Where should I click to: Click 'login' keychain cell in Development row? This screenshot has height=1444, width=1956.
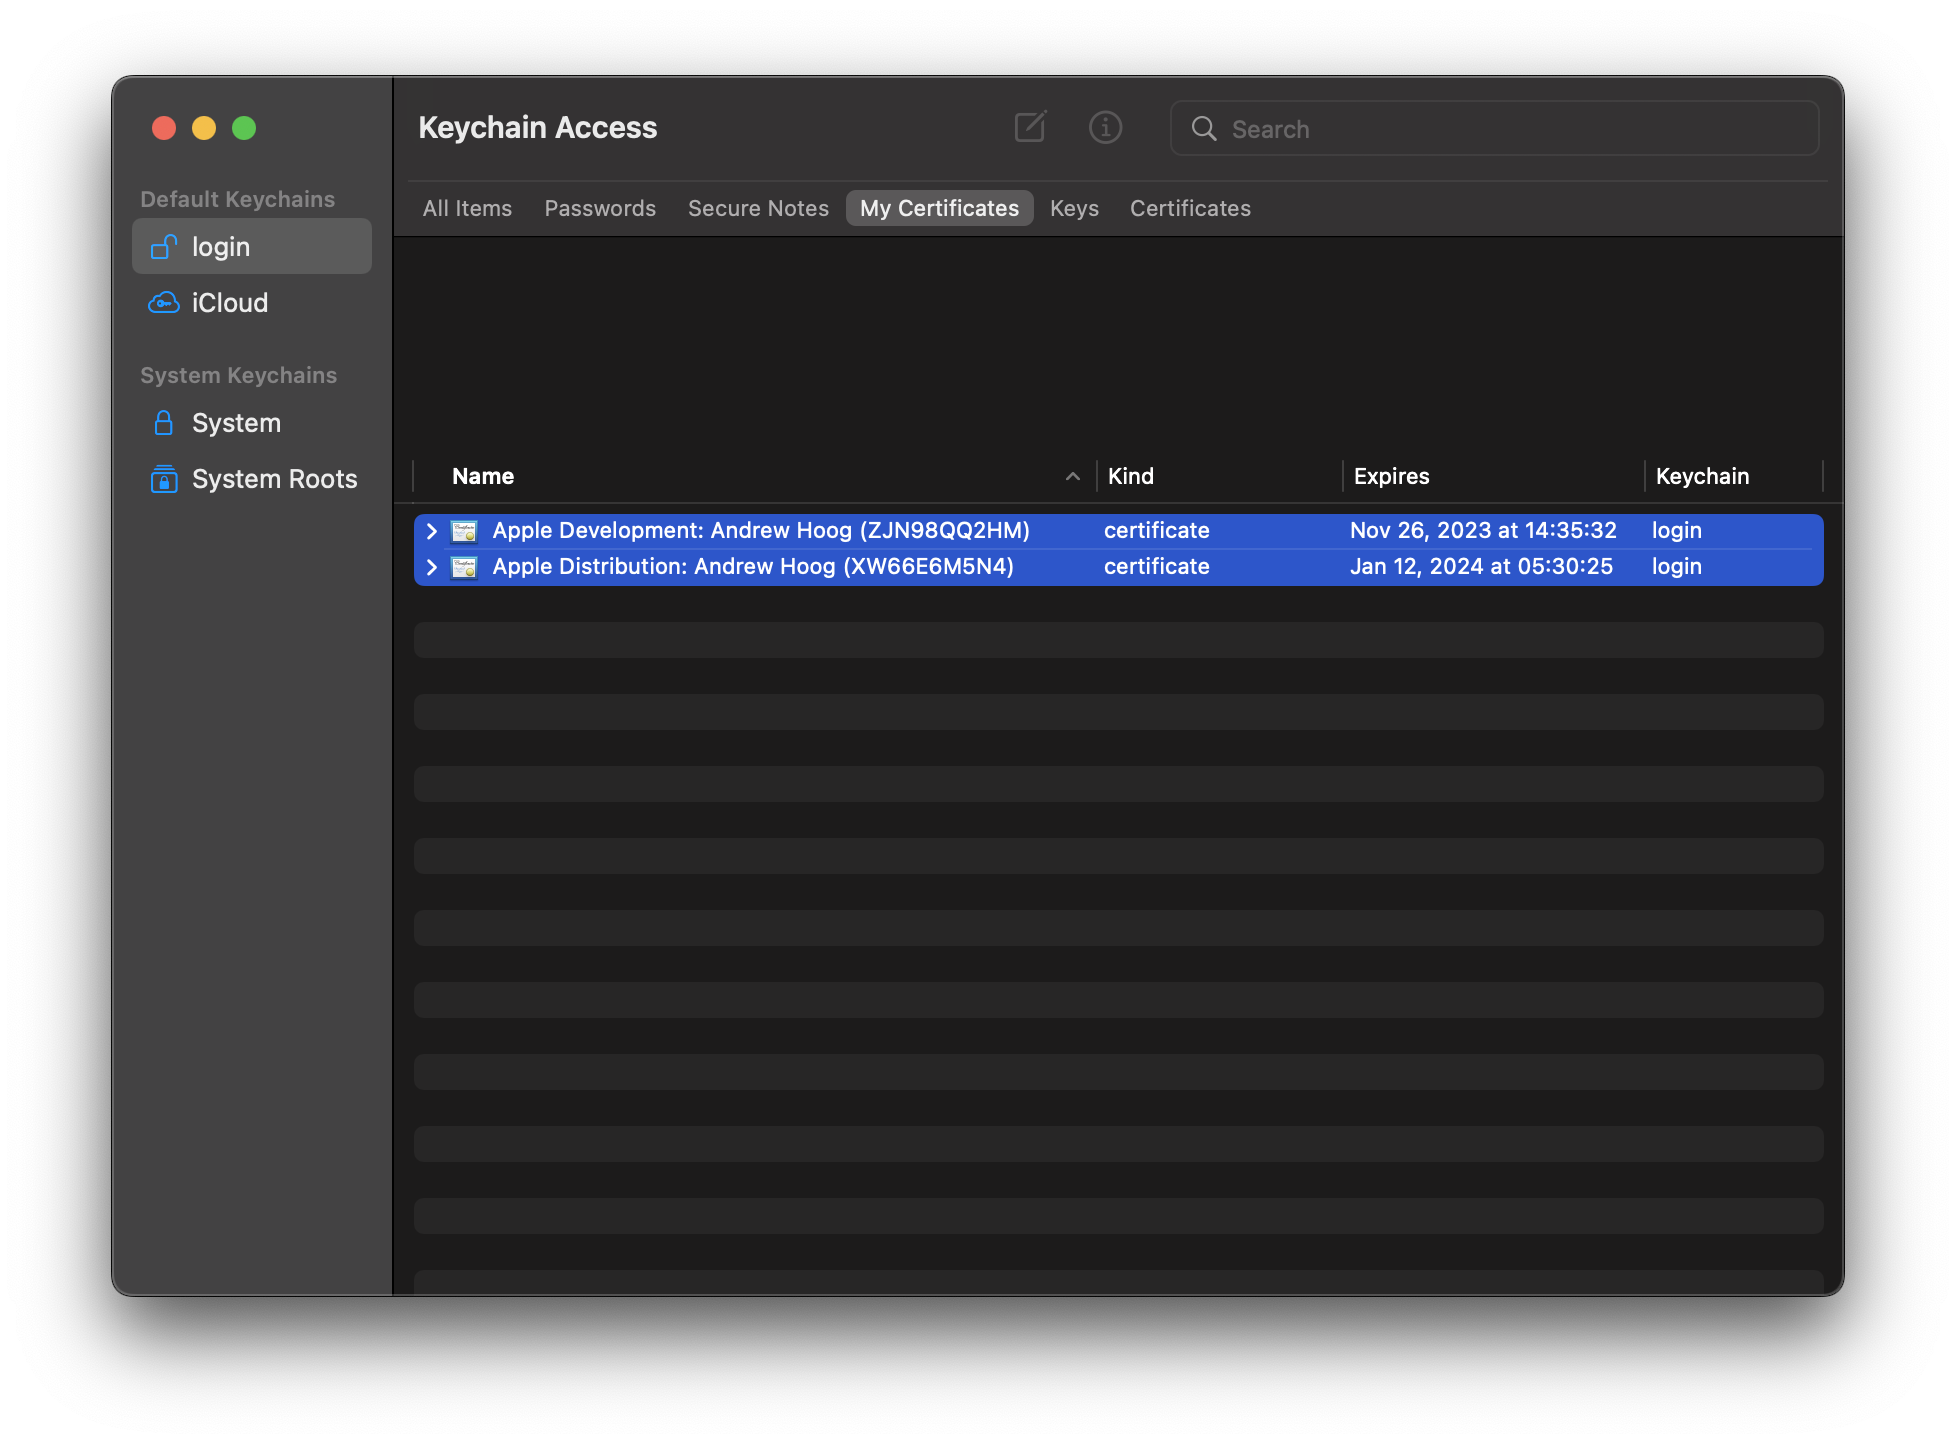pos(1677,530)
